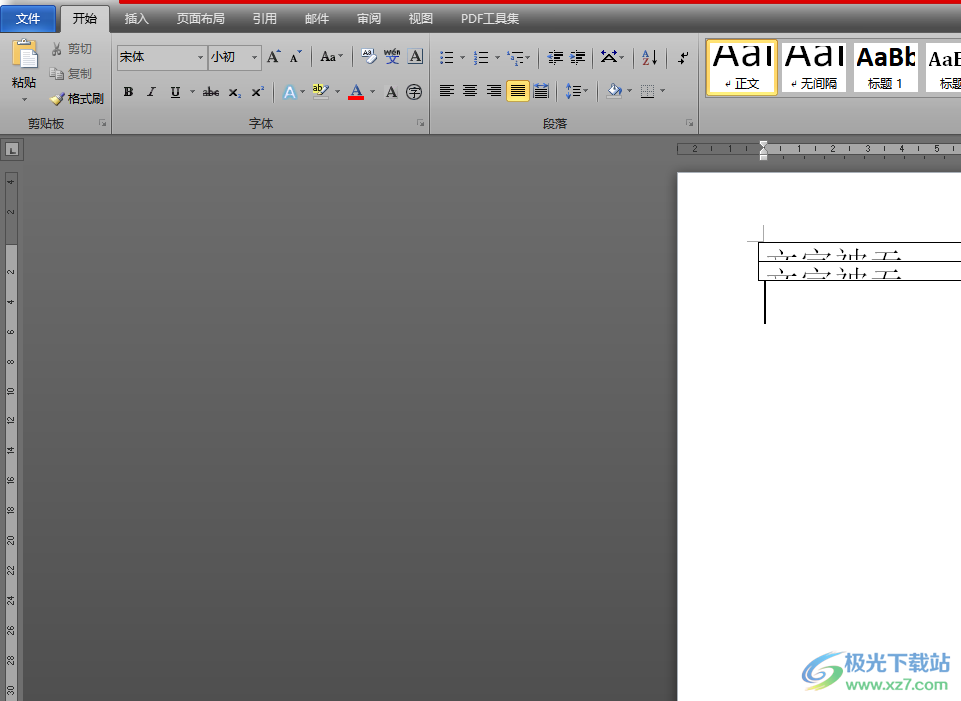961x701 pixels.
Task: Apply the 标题 1 (Heading 1) style
Action: pos(886,67)
